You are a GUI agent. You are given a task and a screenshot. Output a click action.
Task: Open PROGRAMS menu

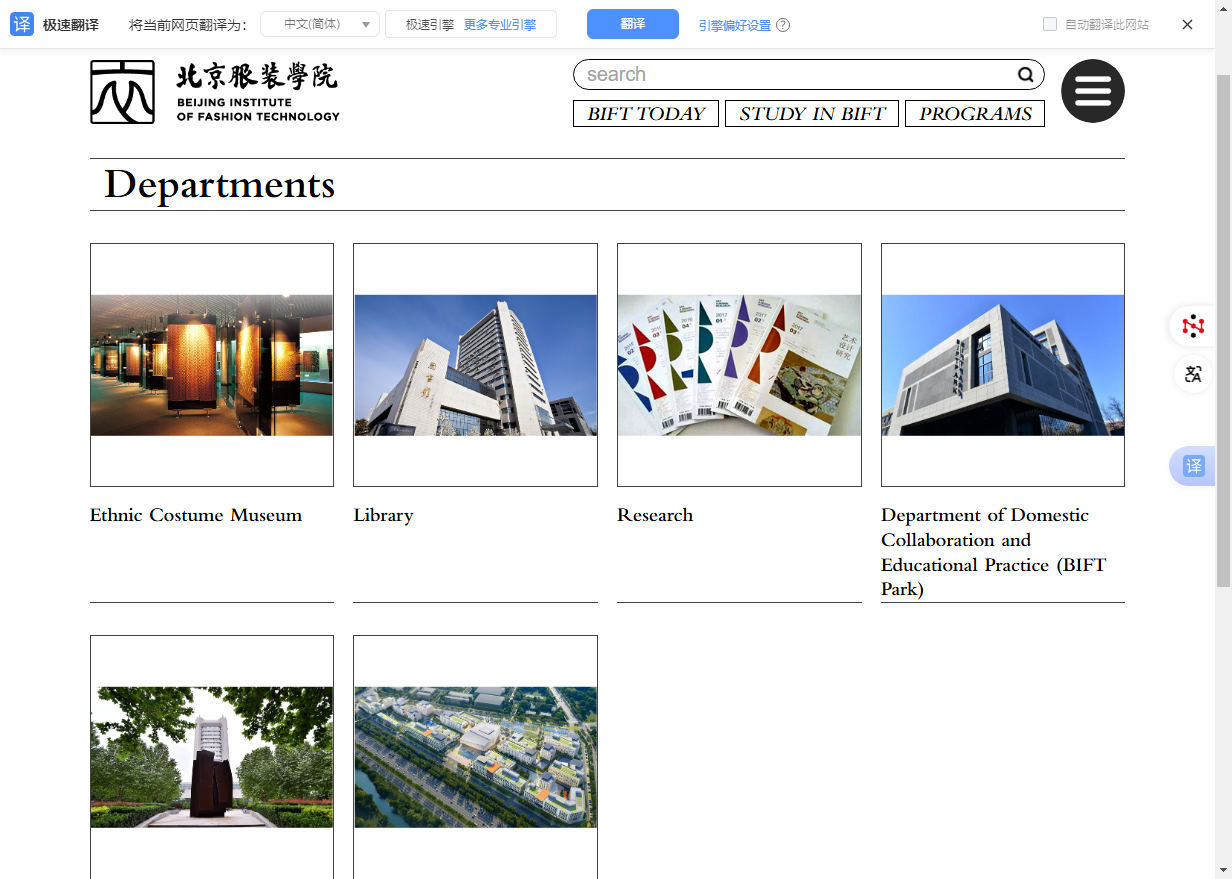pyautogui.click(x=975, y=114)
